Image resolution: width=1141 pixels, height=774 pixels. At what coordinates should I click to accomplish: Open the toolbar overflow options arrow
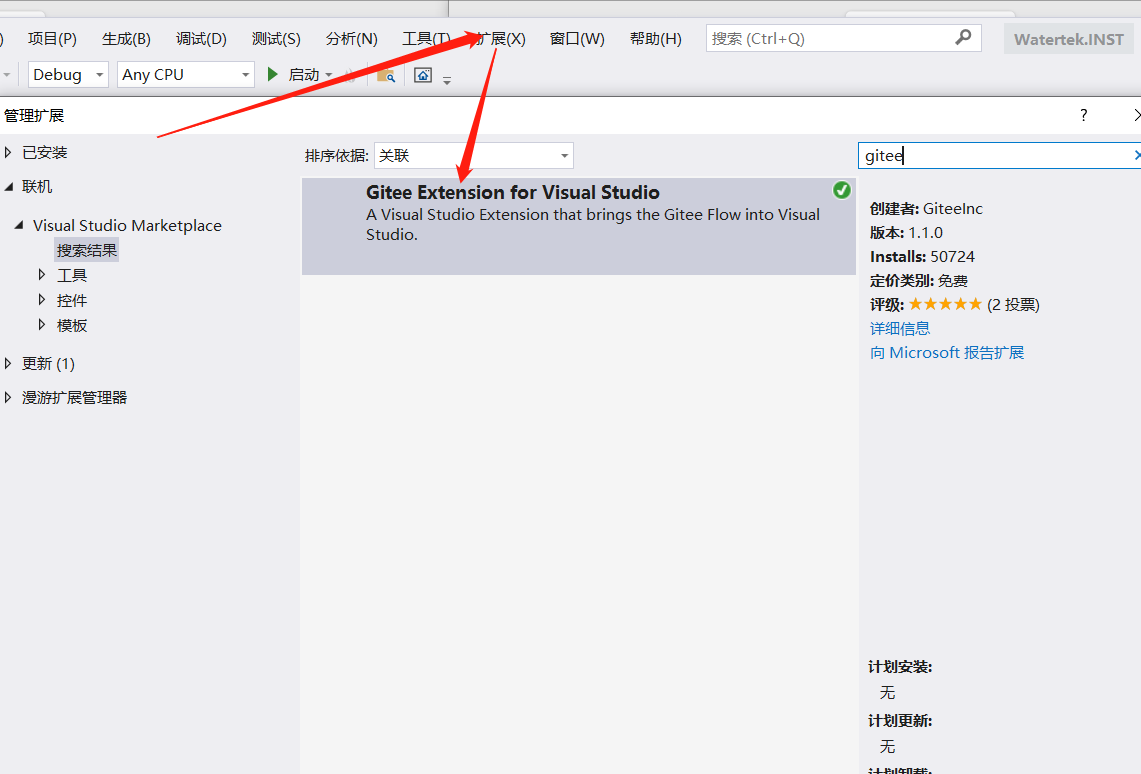point(447,77)
